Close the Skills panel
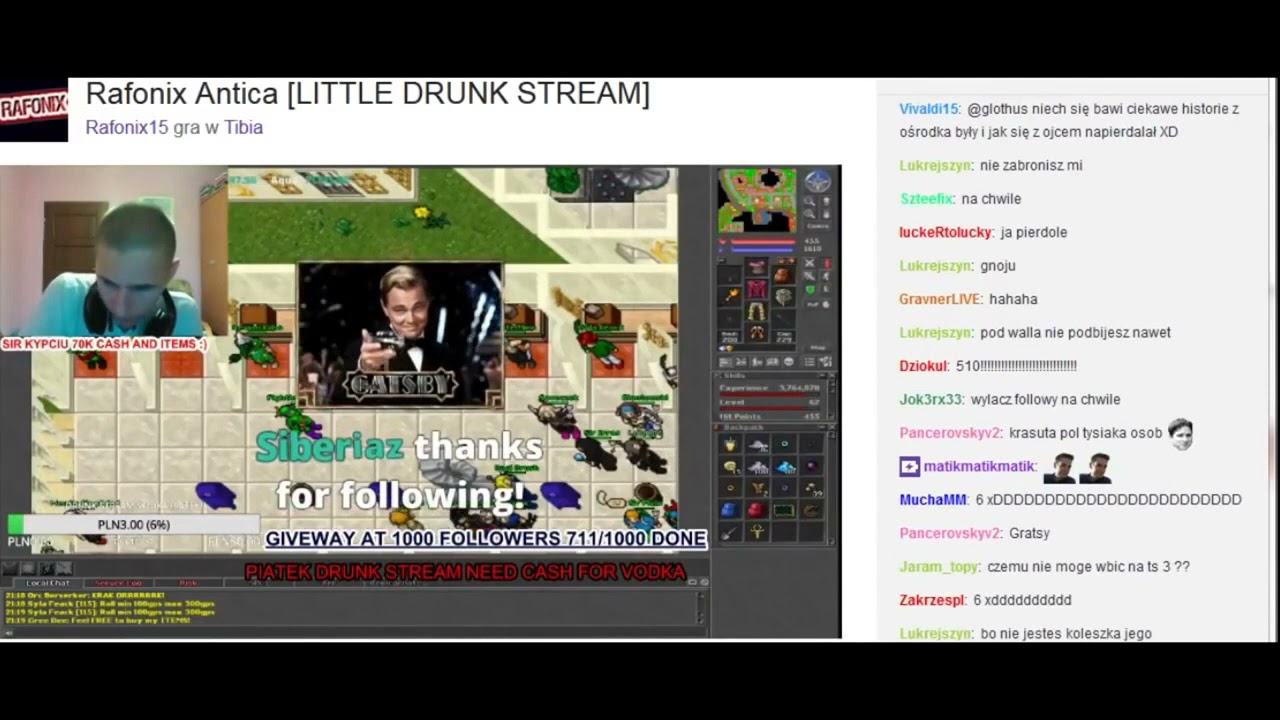Viewport: 1280px width, 720px height. click(832, 375)
